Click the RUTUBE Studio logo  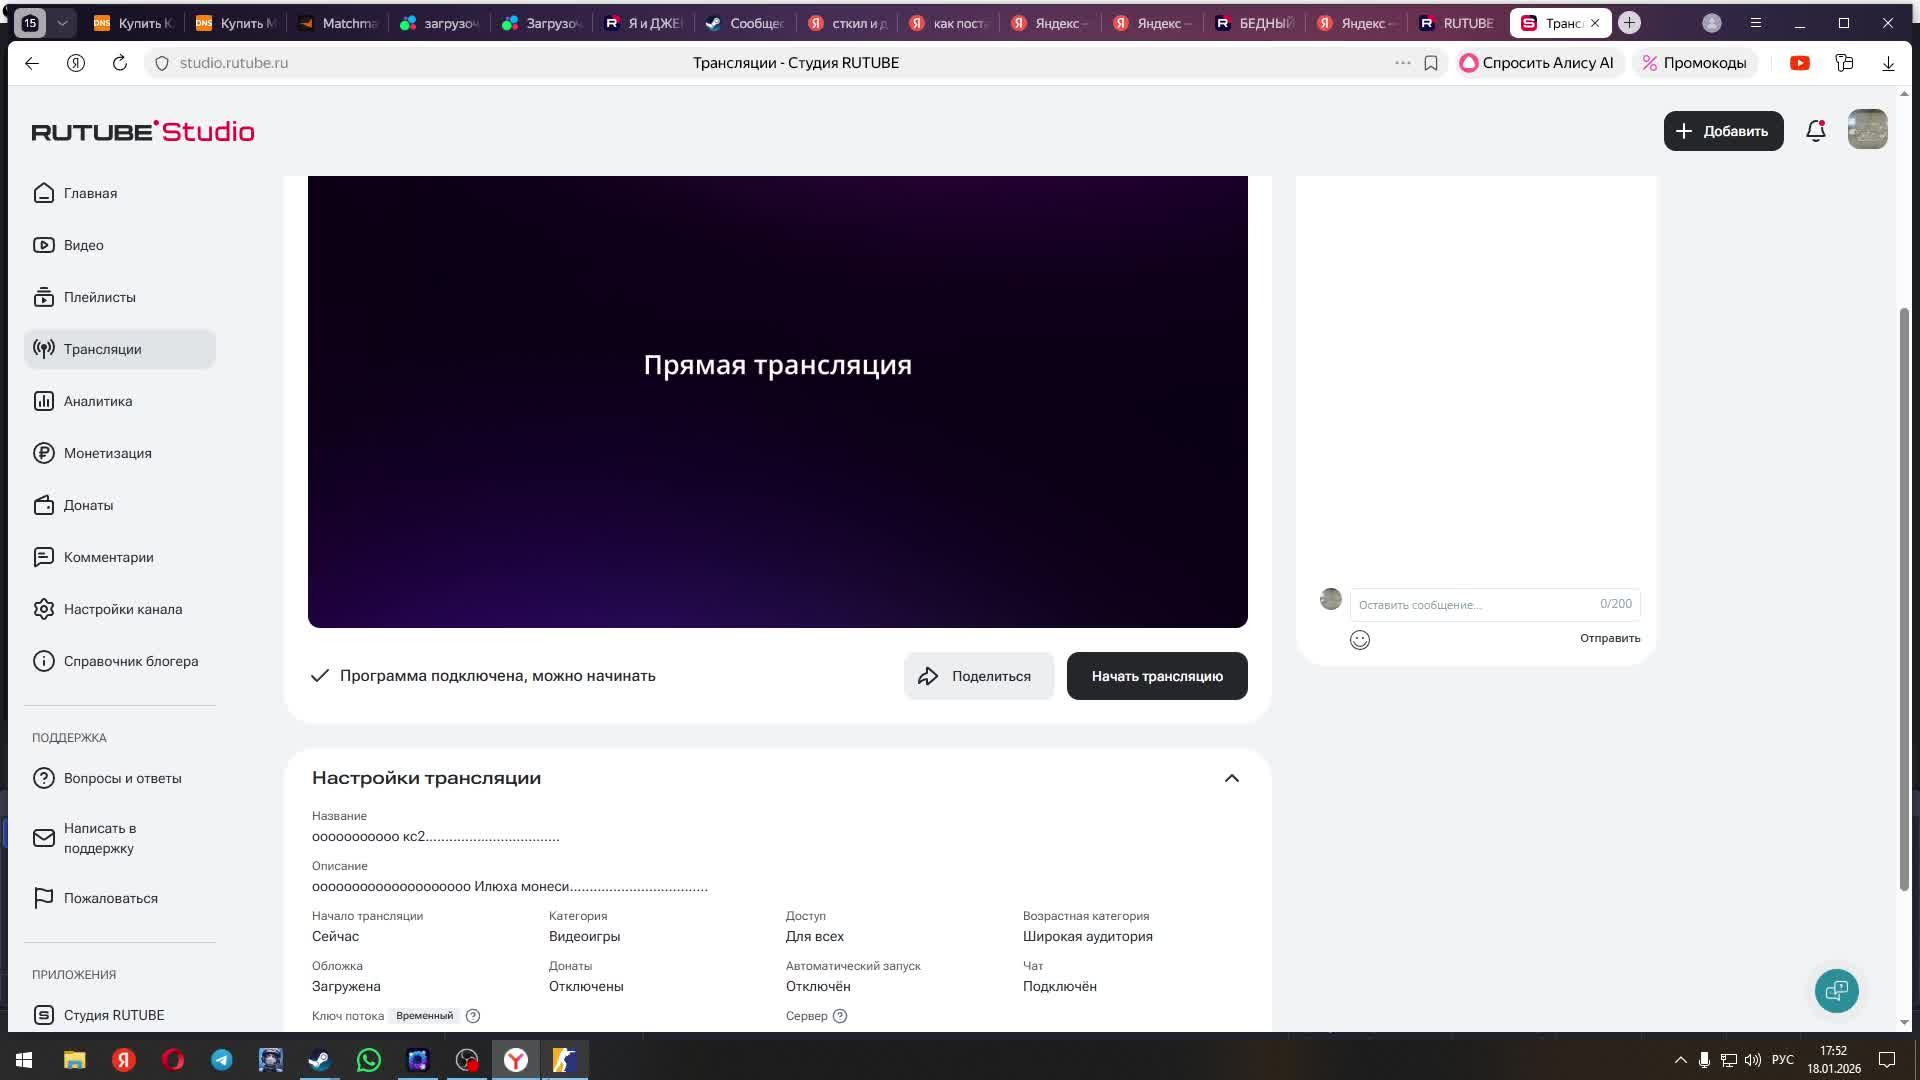click(x=143, y=131)
